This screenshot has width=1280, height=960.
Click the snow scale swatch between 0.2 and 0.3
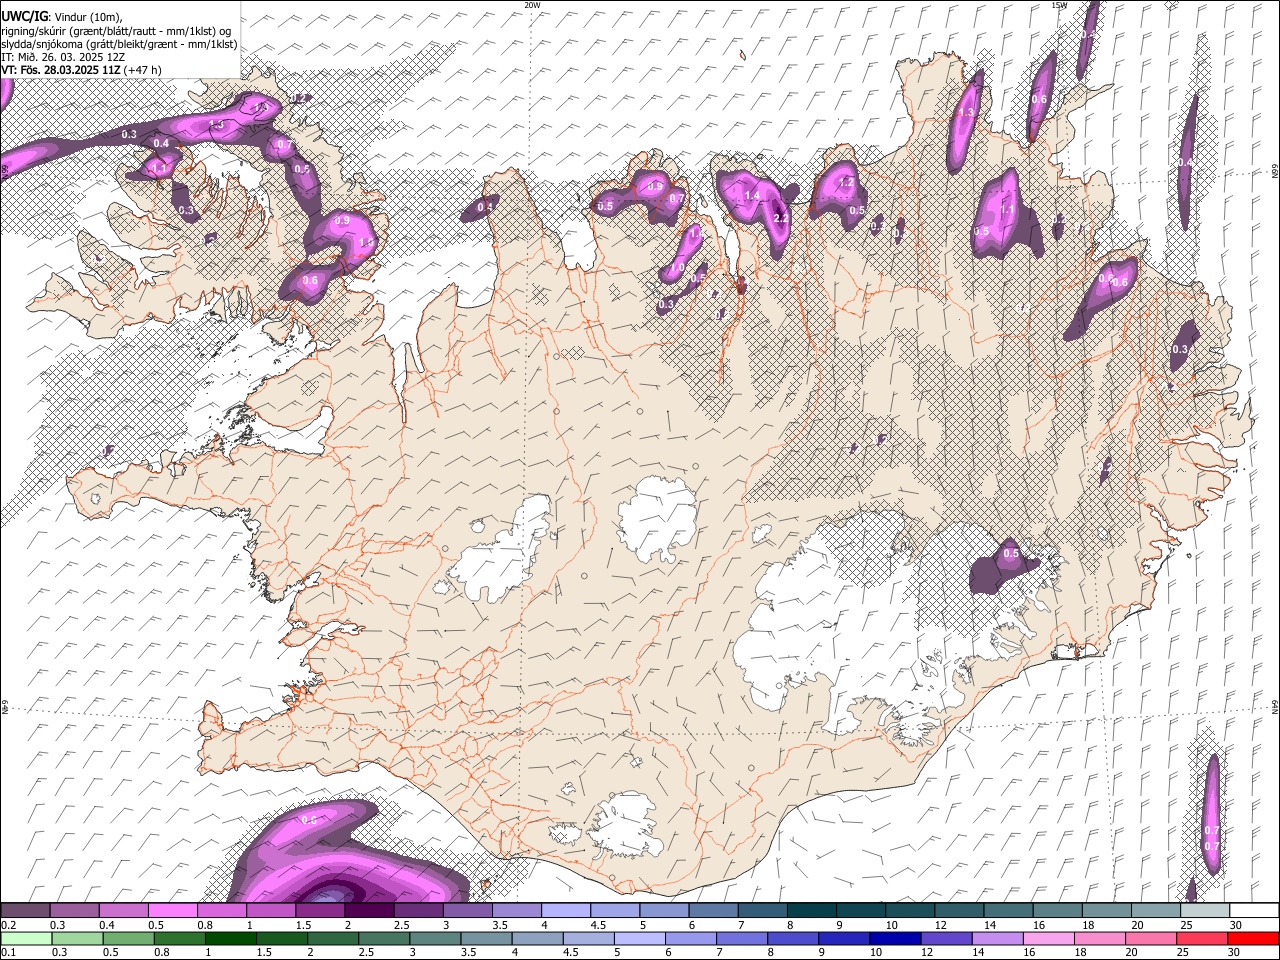26,910
